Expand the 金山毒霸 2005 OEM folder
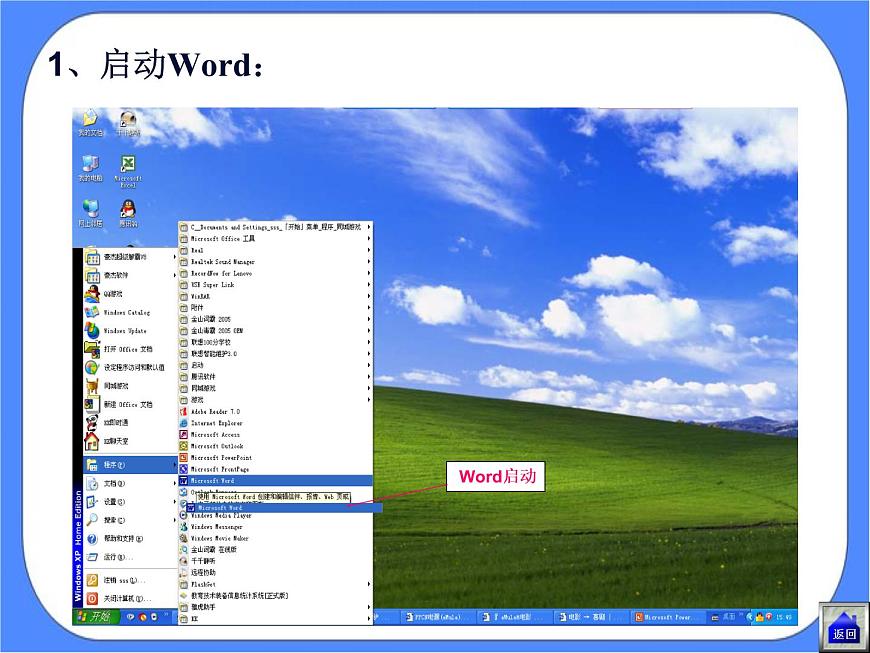870x653 pixels. pyautogui.click(x=275, y=331)
